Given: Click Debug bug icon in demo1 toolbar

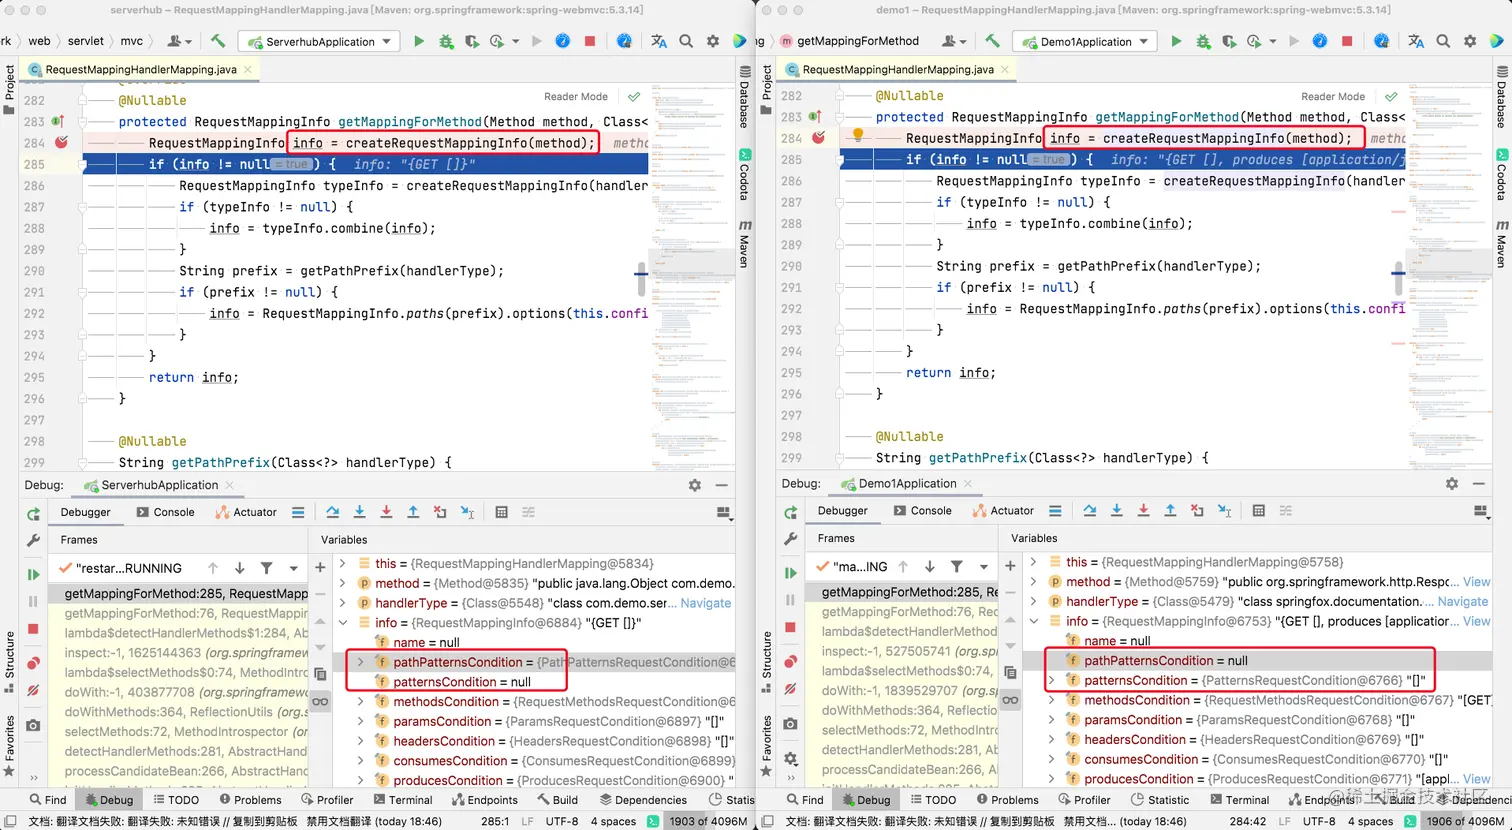Looking at the screenshot, I should (1203, 41).
